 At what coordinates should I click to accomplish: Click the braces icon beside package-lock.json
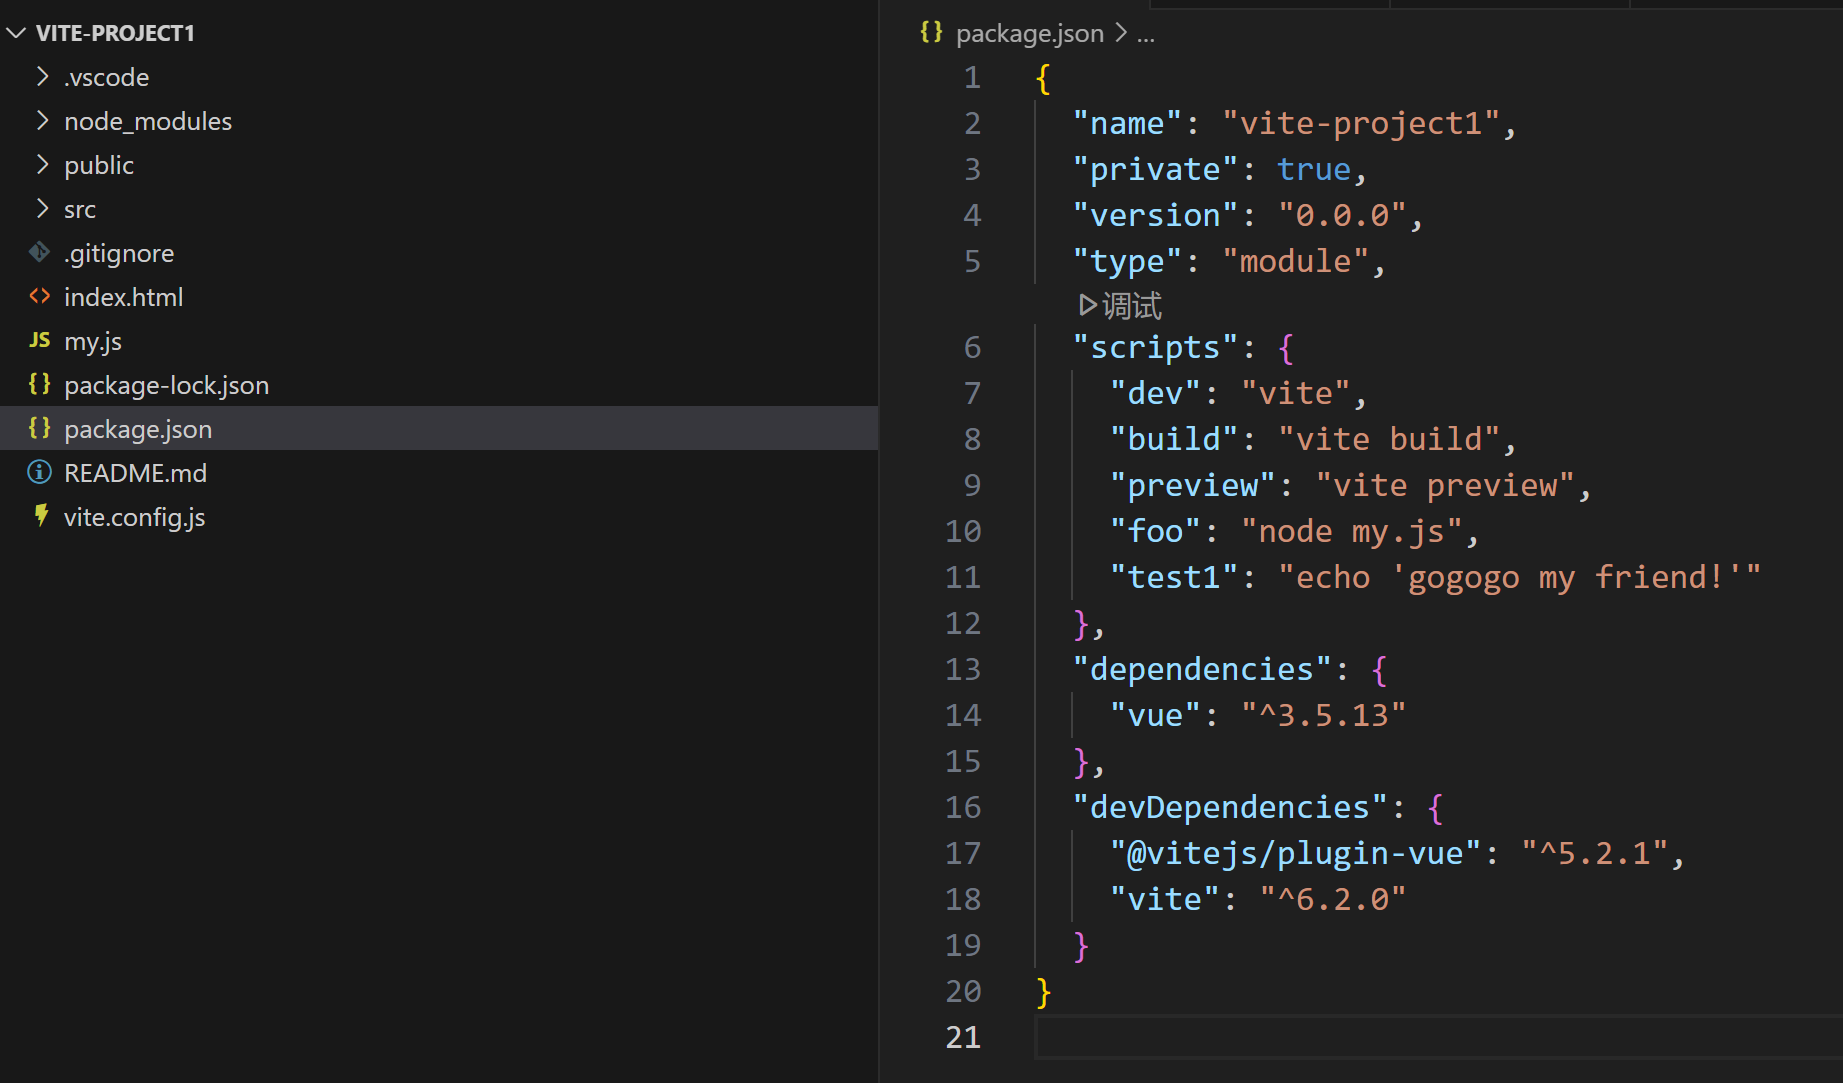(x=39, y=384)
